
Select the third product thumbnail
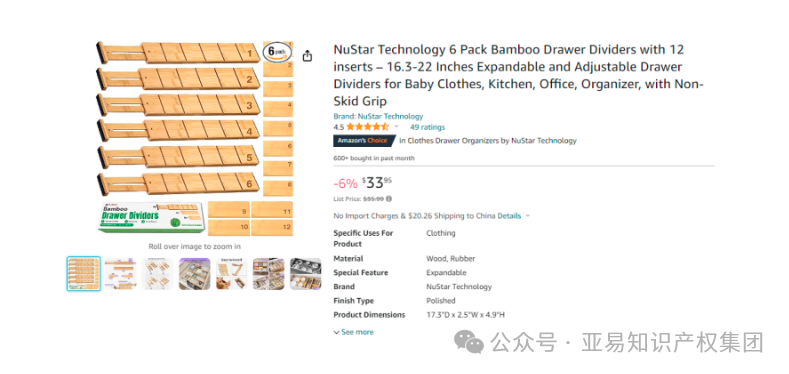[157, 274]
